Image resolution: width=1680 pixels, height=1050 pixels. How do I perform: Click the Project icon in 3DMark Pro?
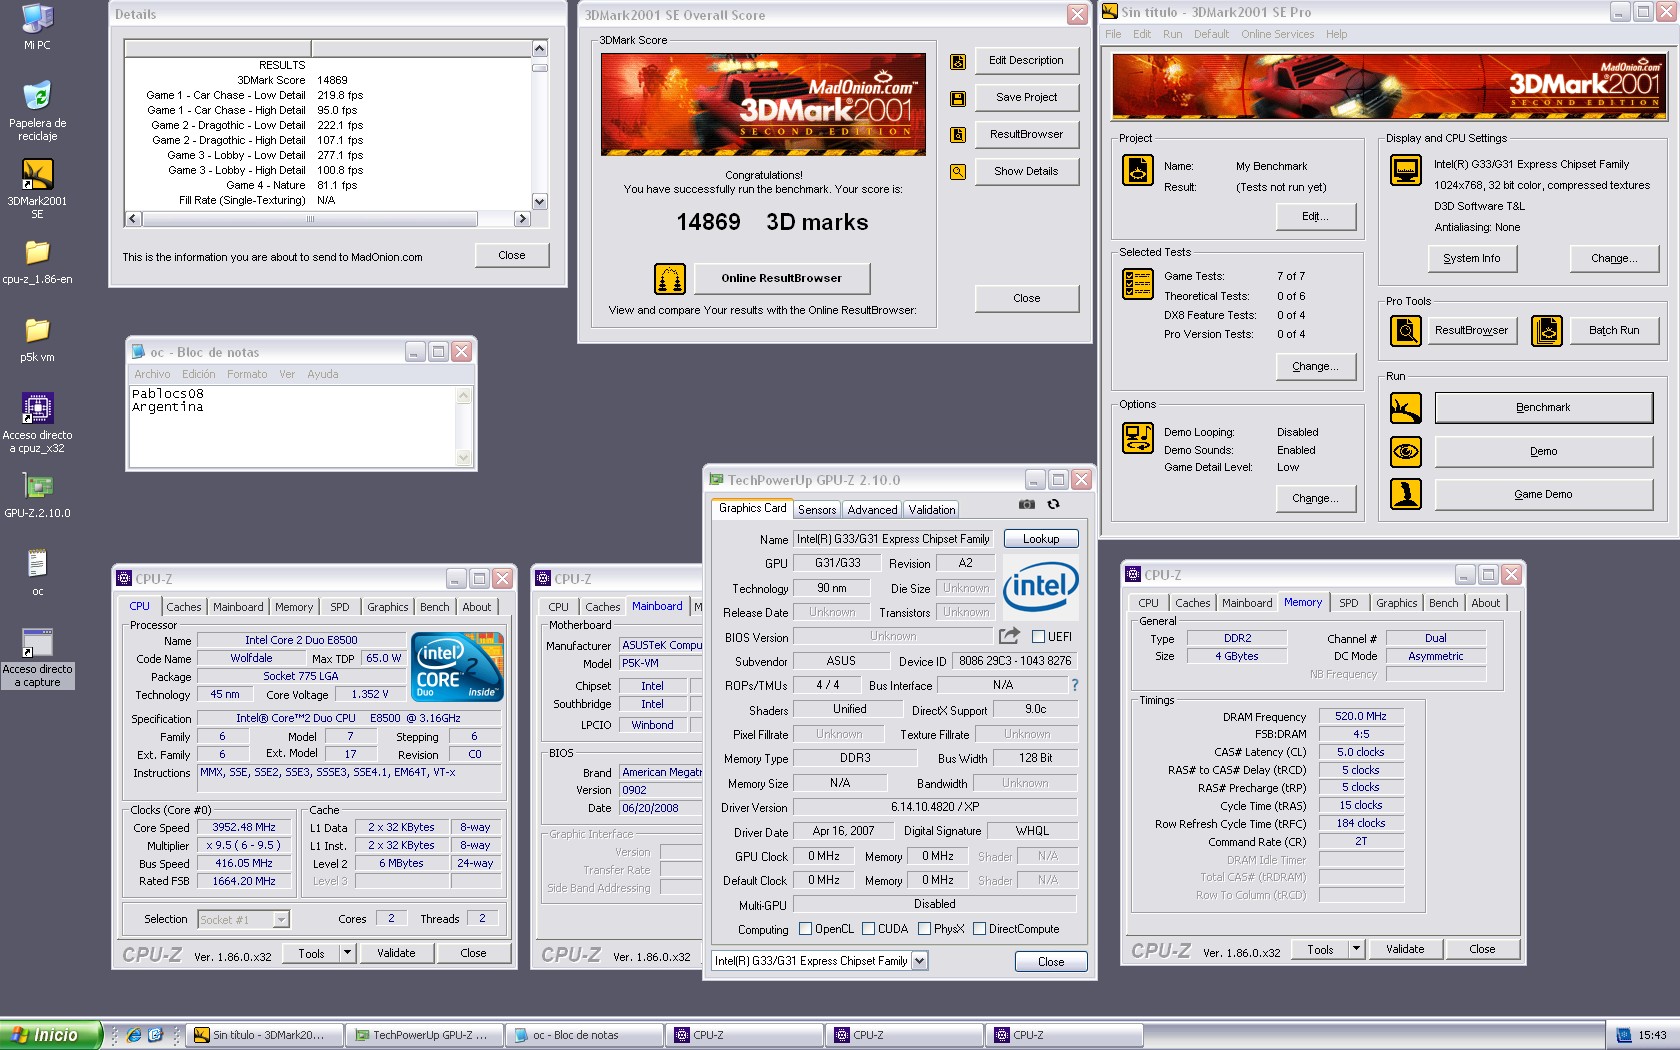point(1138,170)
